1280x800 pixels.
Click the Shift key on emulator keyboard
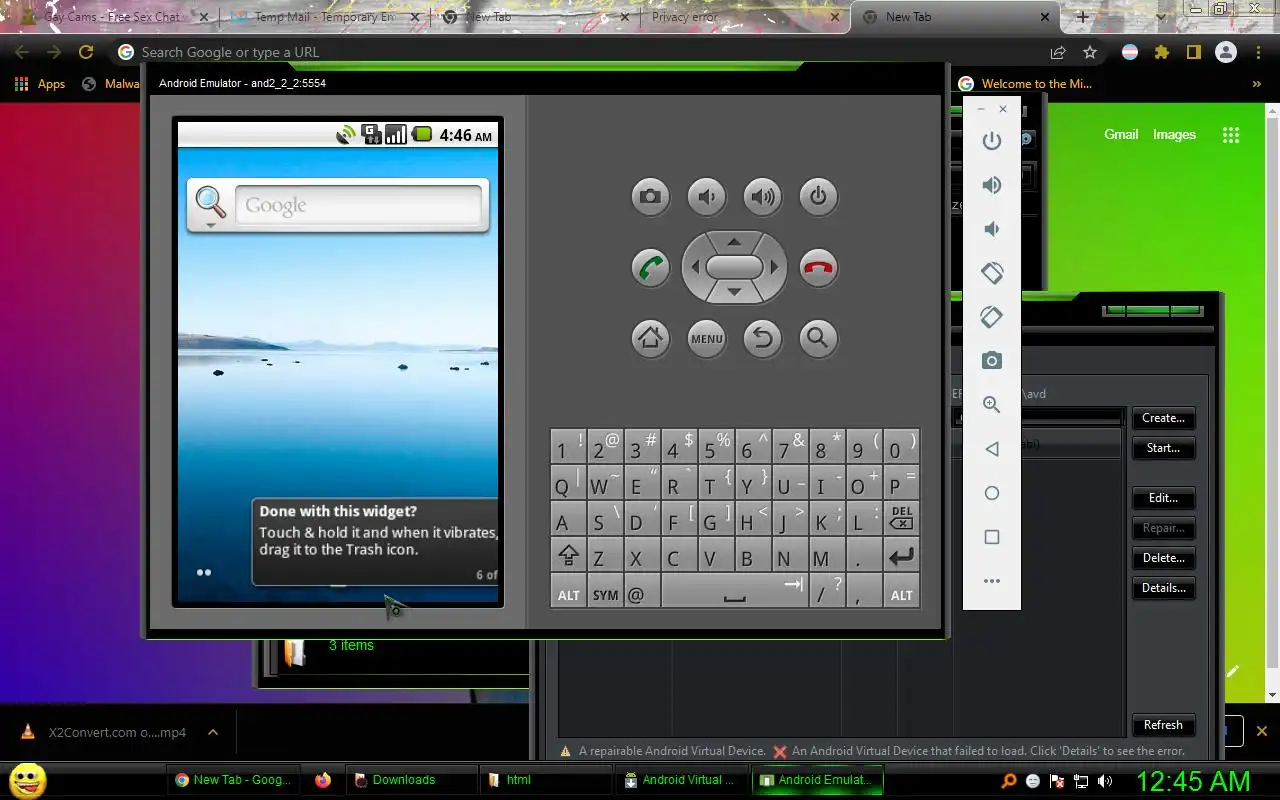pos(568,557)
